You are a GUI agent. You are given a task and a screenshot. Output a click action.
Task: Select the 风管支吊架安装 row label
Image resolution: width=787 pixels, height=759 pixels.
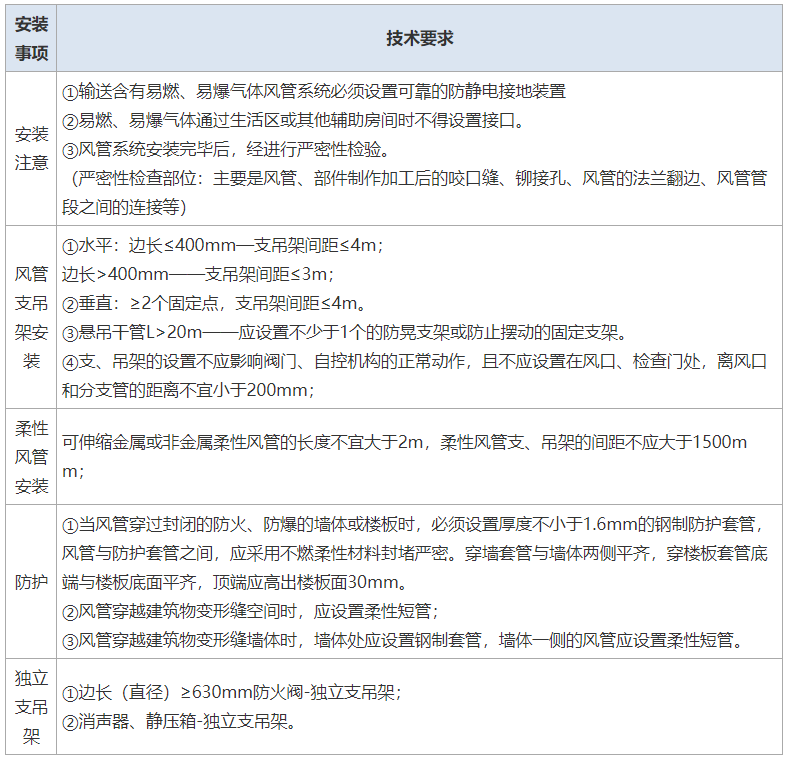click(31, 315)
